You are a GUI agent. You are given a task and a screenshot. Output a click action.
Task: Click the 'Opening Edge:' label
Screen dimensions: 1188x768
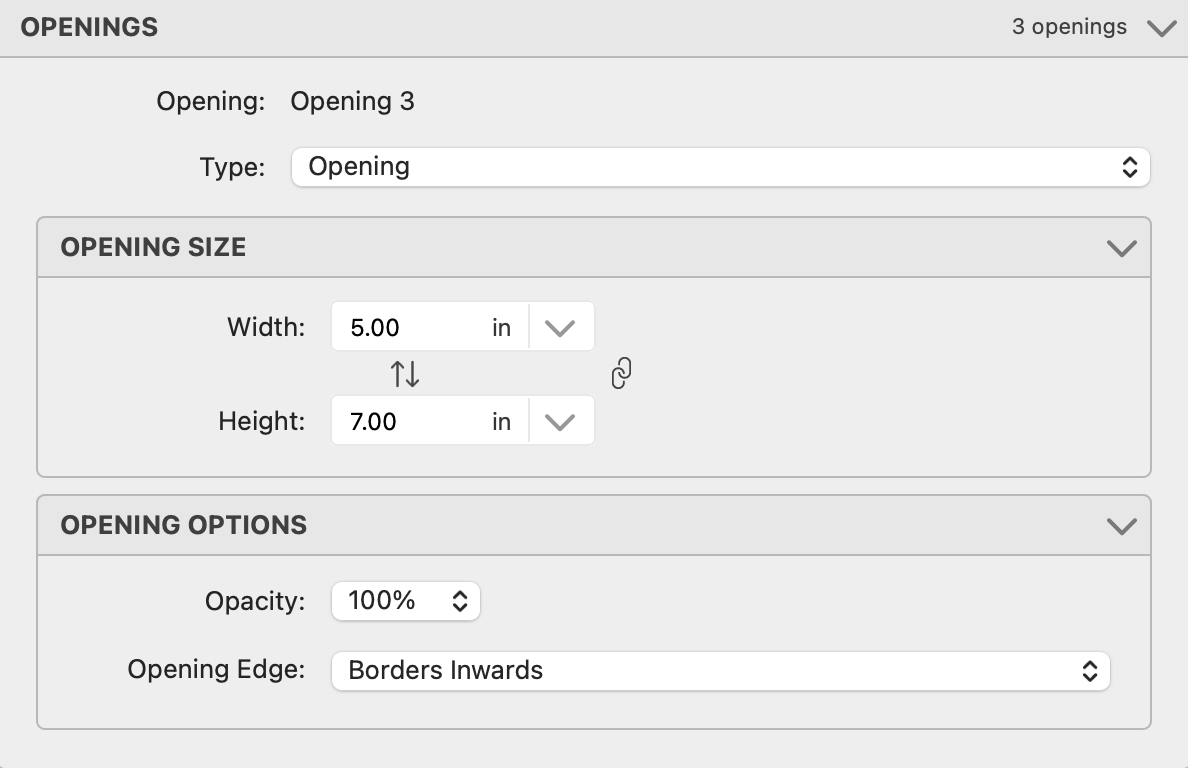[x=216, y=670]
